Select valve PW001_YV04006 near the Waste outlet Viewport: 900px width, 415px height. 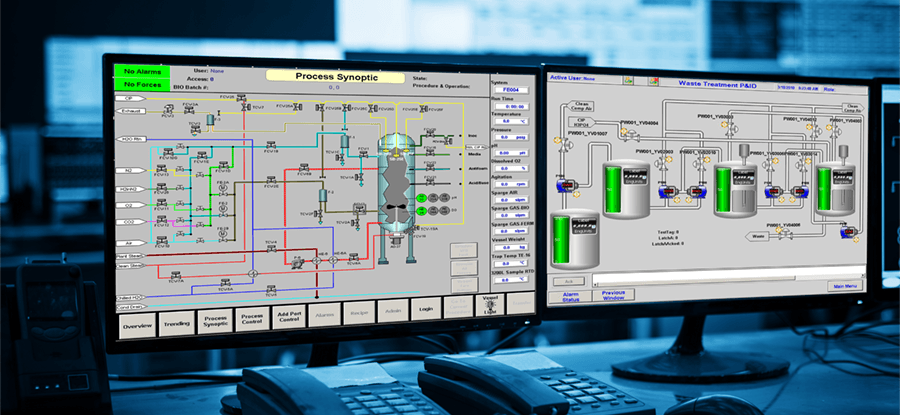tap(785, 233)
